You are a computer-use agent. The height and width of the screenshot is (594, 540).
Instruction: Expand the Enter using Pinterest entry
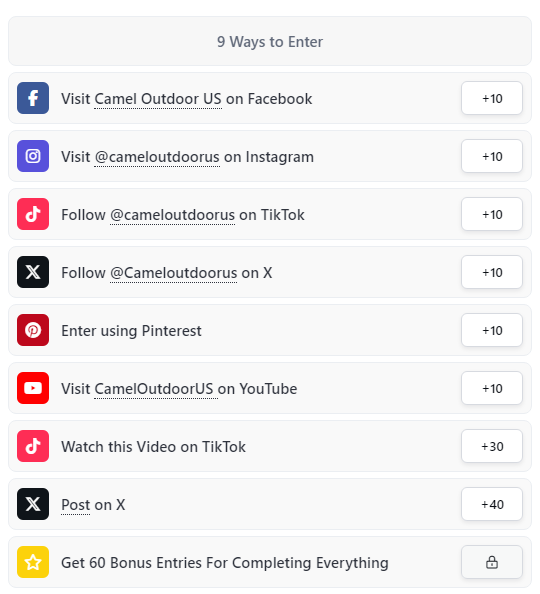(270, 330)
